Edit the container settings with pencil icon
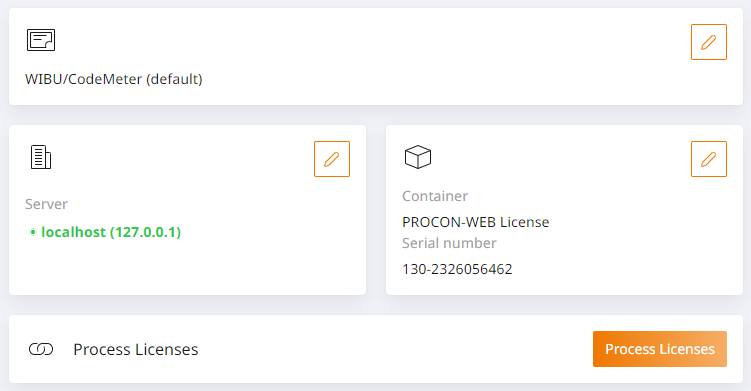Image resolution: width=751 pixels, height=391 pixels. (708, 159)
